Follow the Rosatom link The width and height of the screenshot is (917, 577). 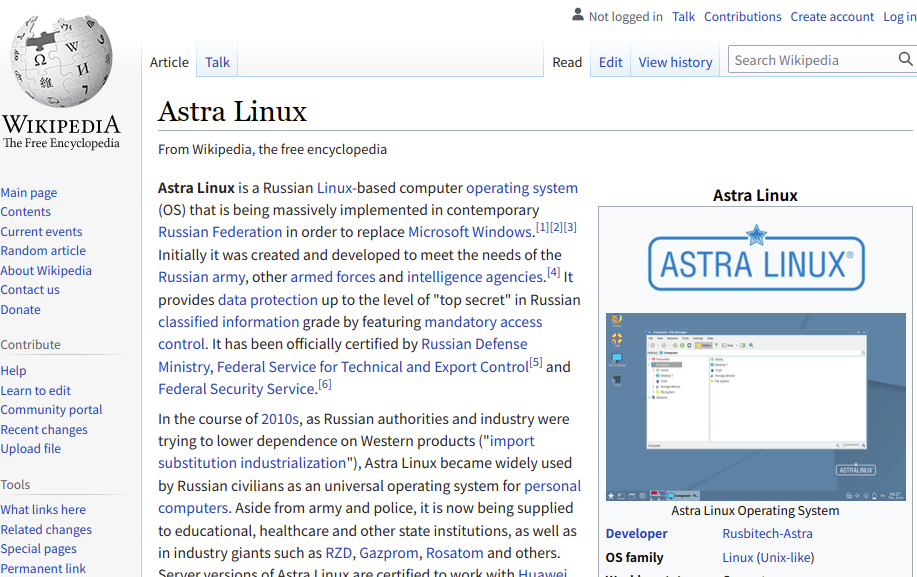pyautogui.click(x=454, y=553)
